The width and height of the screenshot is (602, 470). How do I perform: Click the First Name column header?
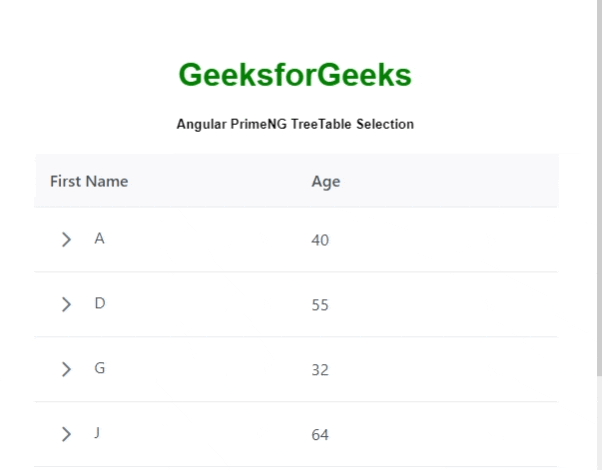[89, 181]
